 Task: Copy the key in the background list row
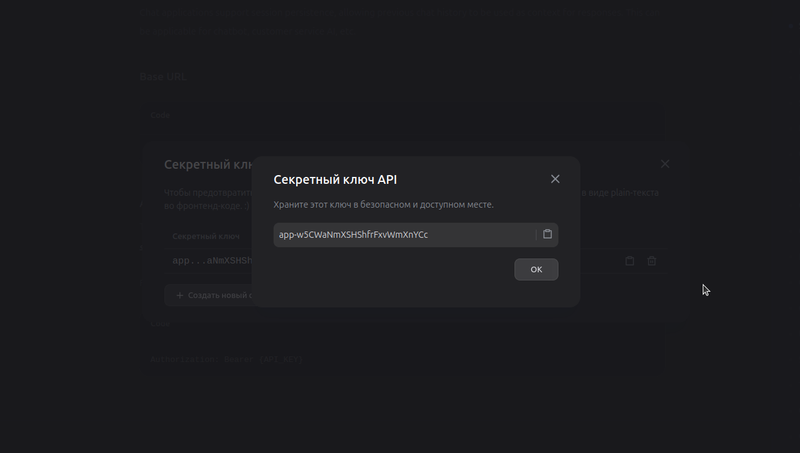pos(630,261)
